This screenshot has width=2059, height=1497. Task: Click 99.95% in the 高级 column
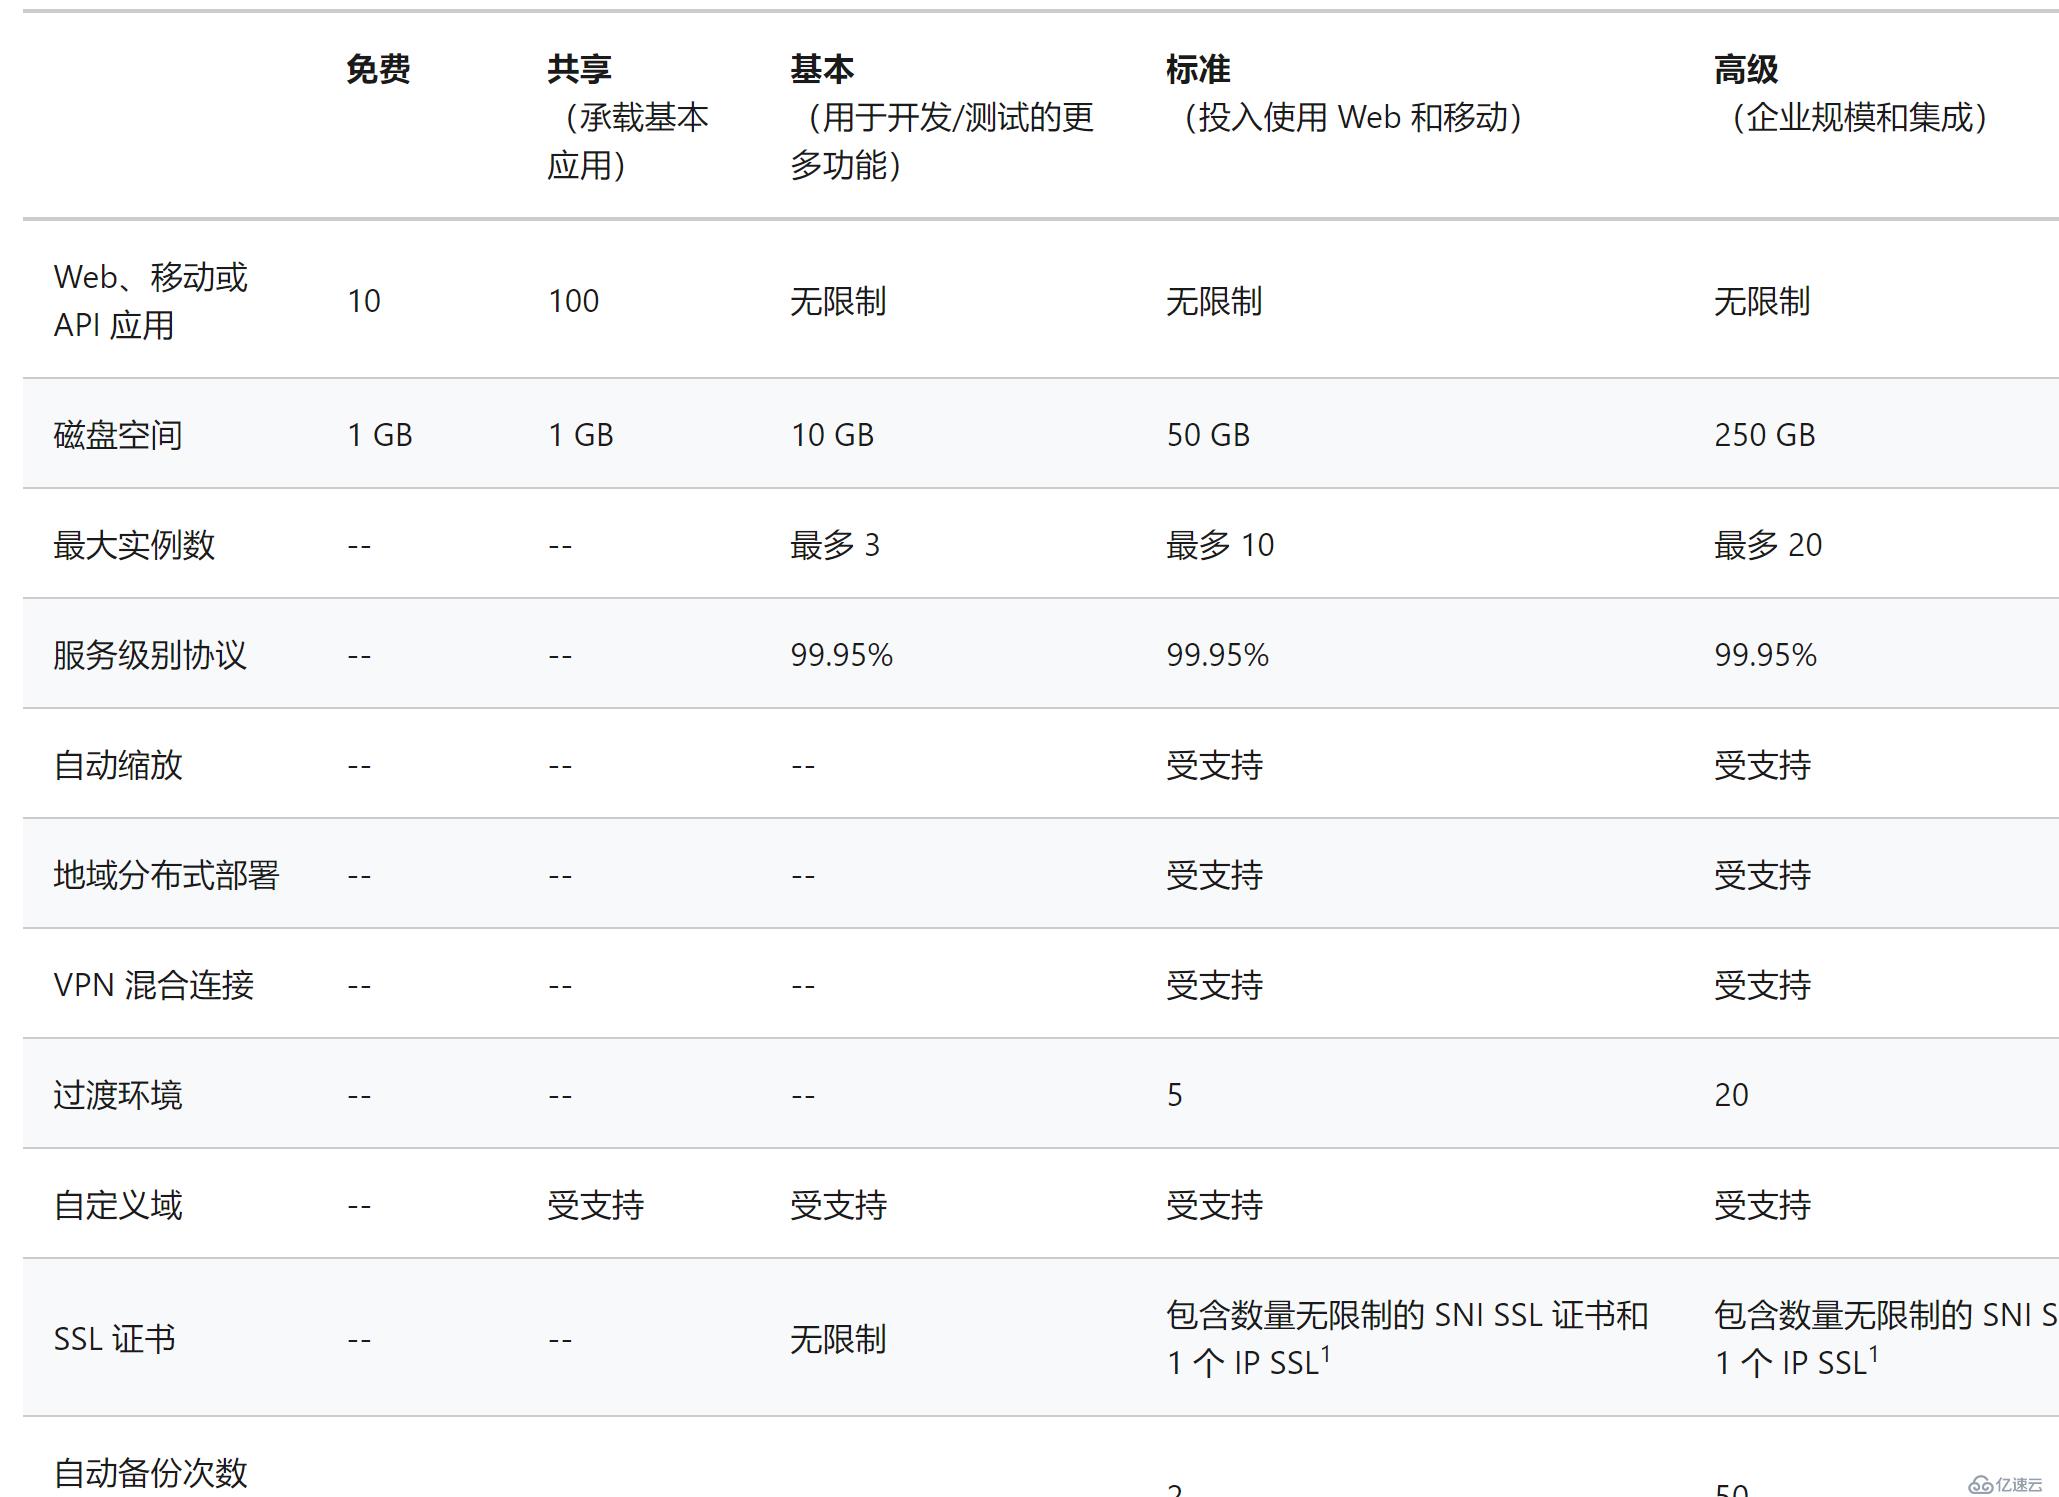(1766, 655)
